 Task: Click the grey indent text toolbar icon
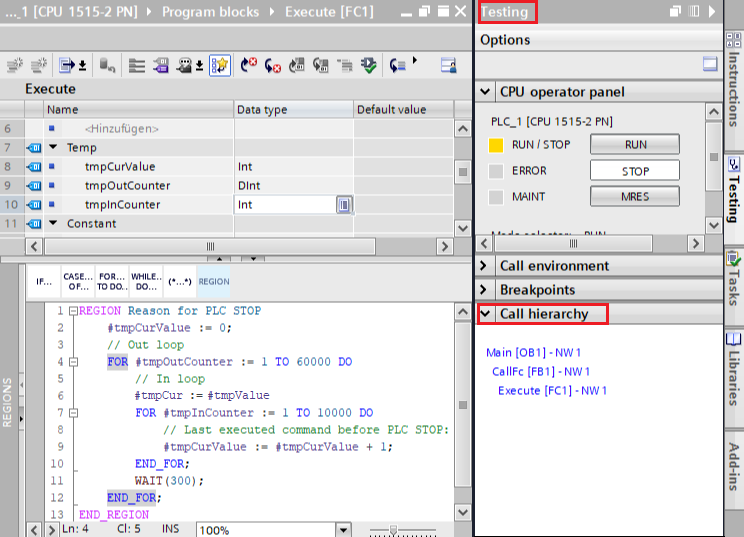point(344,65)
